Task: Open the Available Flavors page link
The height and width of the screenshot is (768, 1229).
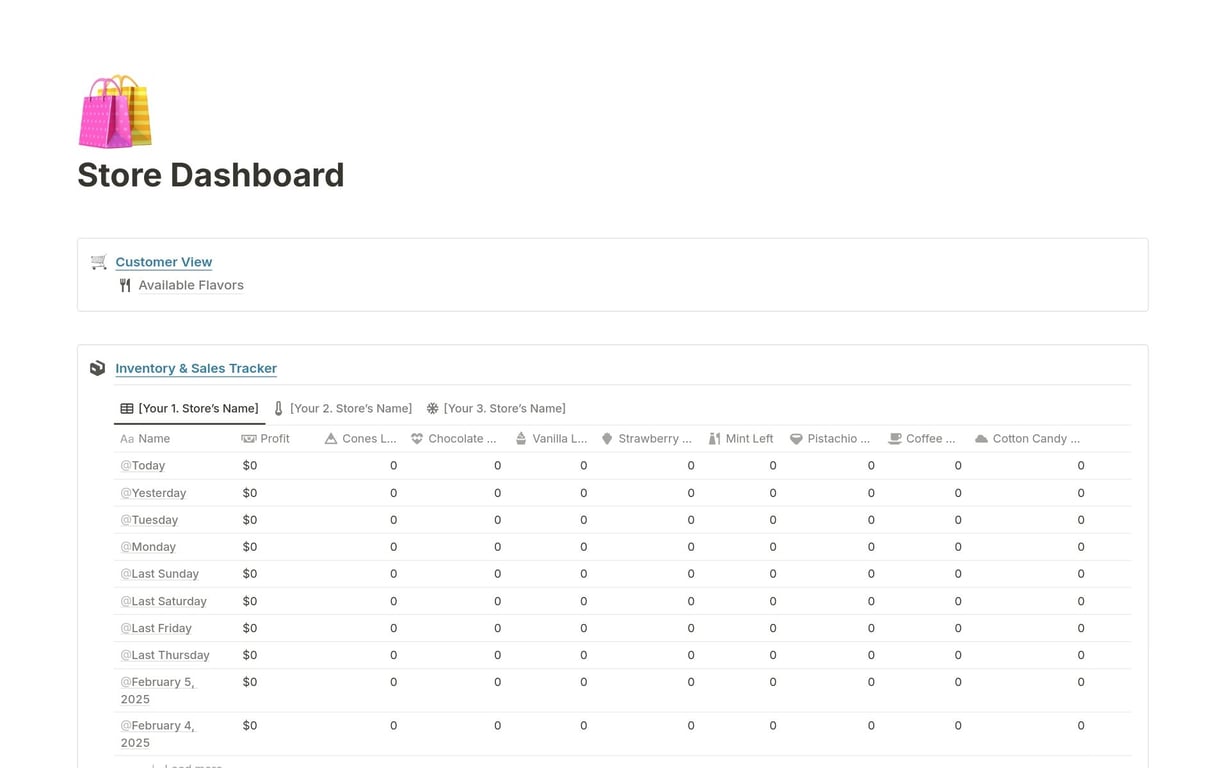Action: pos(191,285)
